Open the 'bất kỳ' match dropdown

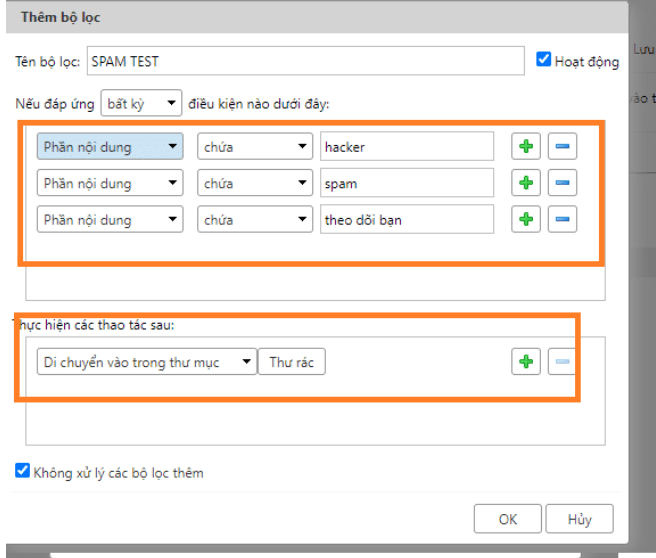coord(141,103)
